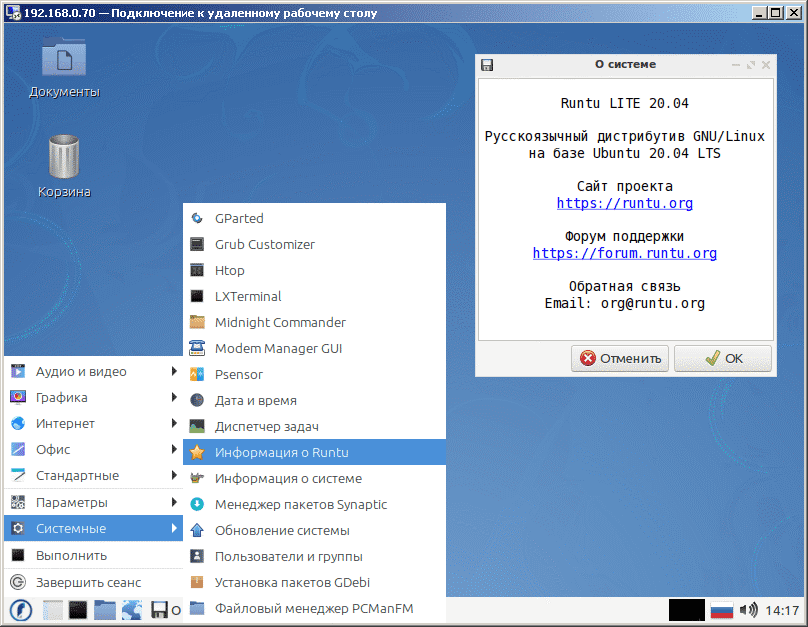Click the Обновление системы arrow icon

click(197, 531)
